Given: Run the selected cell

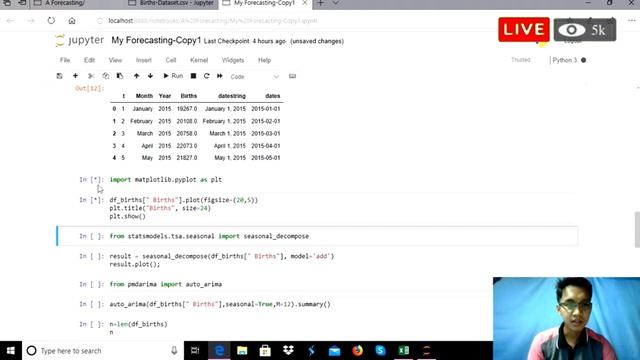Looking at the screenshot, I should tap(173, 76).
